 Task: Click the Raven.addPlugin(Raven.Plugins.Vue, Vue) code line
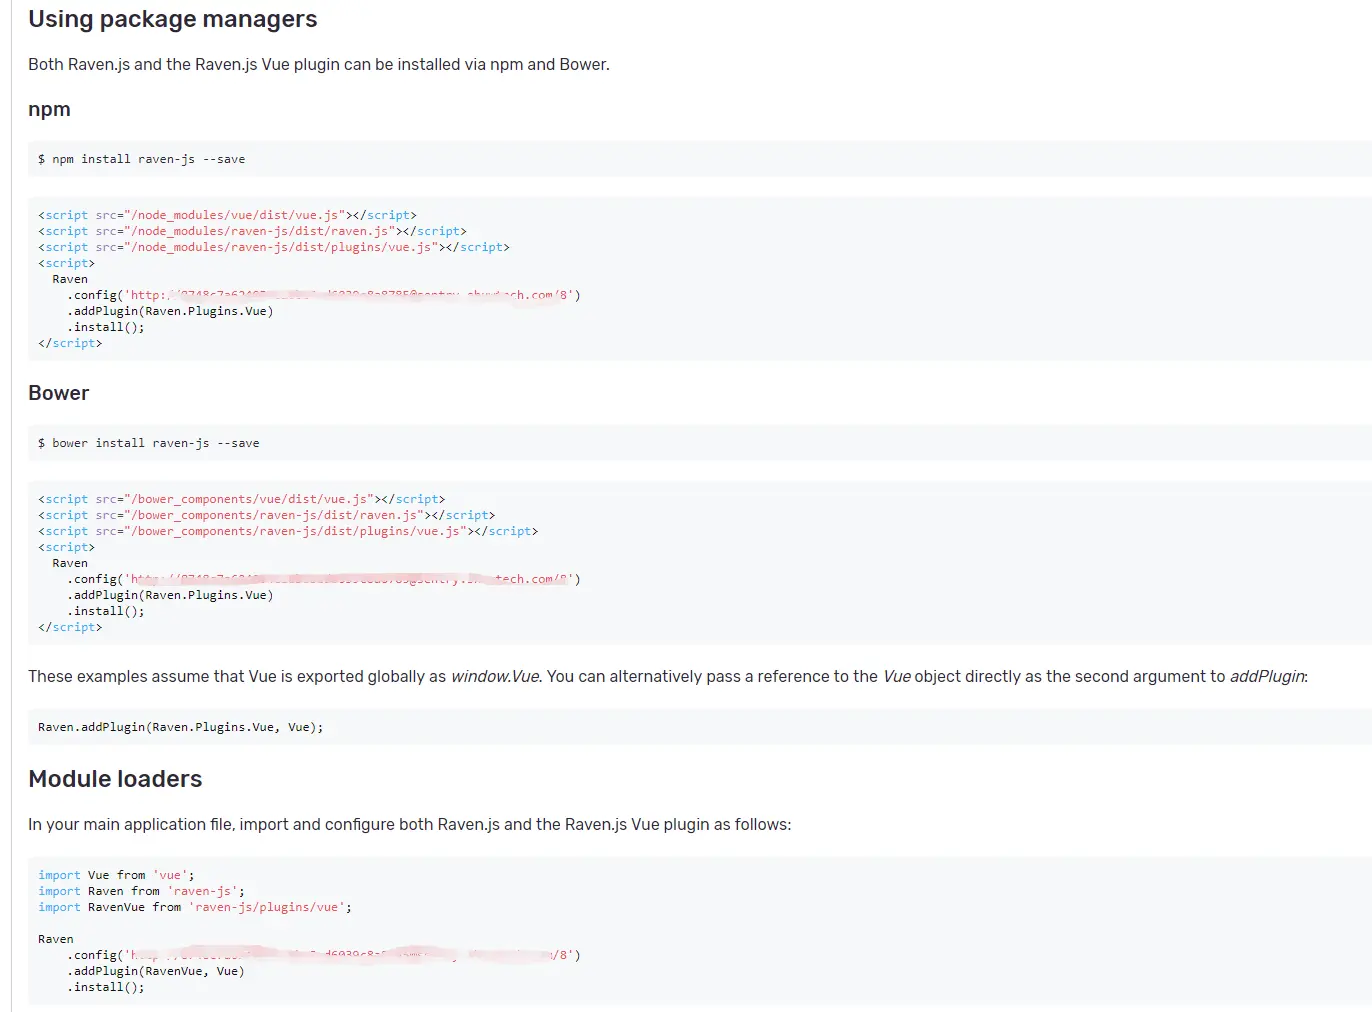(180, 727)
